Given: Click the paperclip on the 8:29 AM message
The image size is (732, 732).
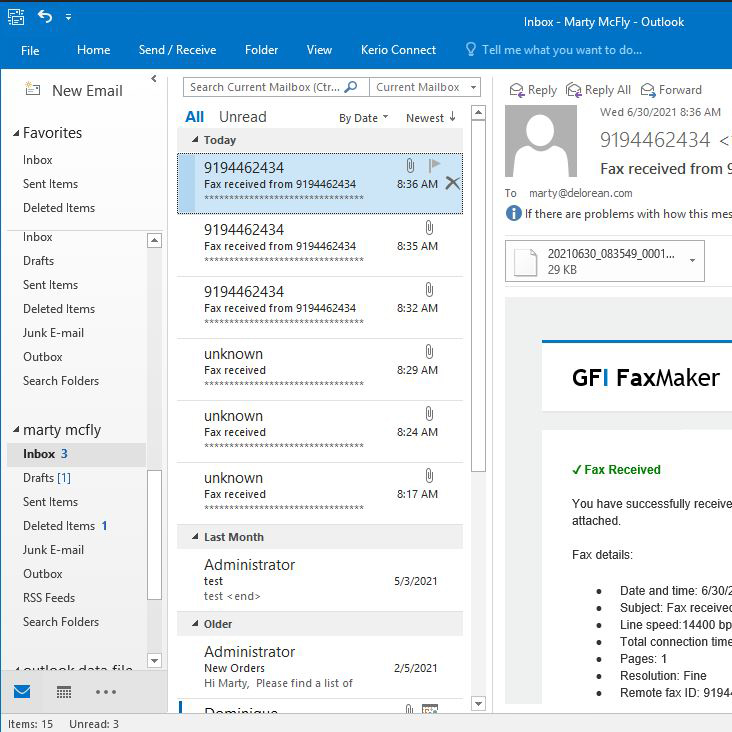Looking at the screenshot, I should click(x=429, y=352).
